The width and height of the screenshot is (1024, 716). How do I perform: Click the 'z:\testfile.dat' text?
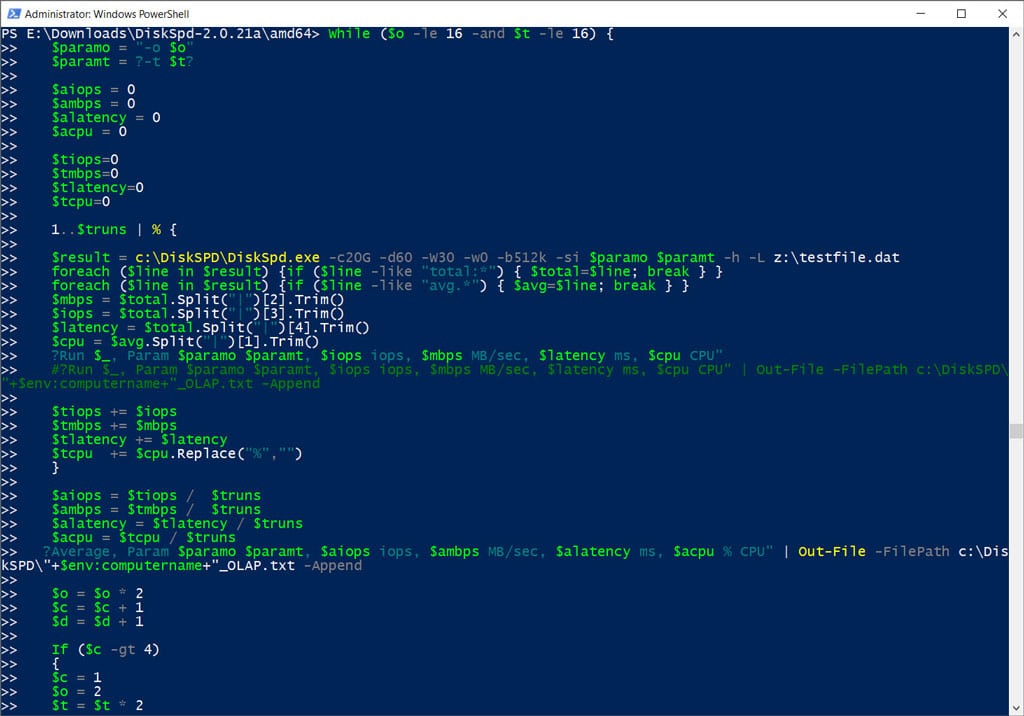[837, 258]
